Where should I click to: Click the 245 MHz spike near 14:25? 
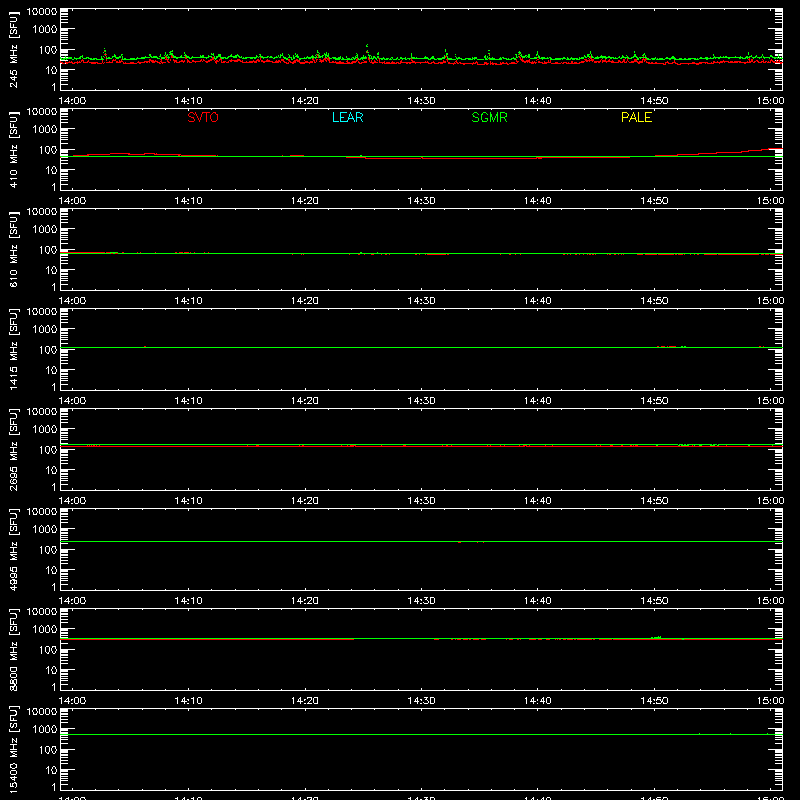click(x=367, y=51)
